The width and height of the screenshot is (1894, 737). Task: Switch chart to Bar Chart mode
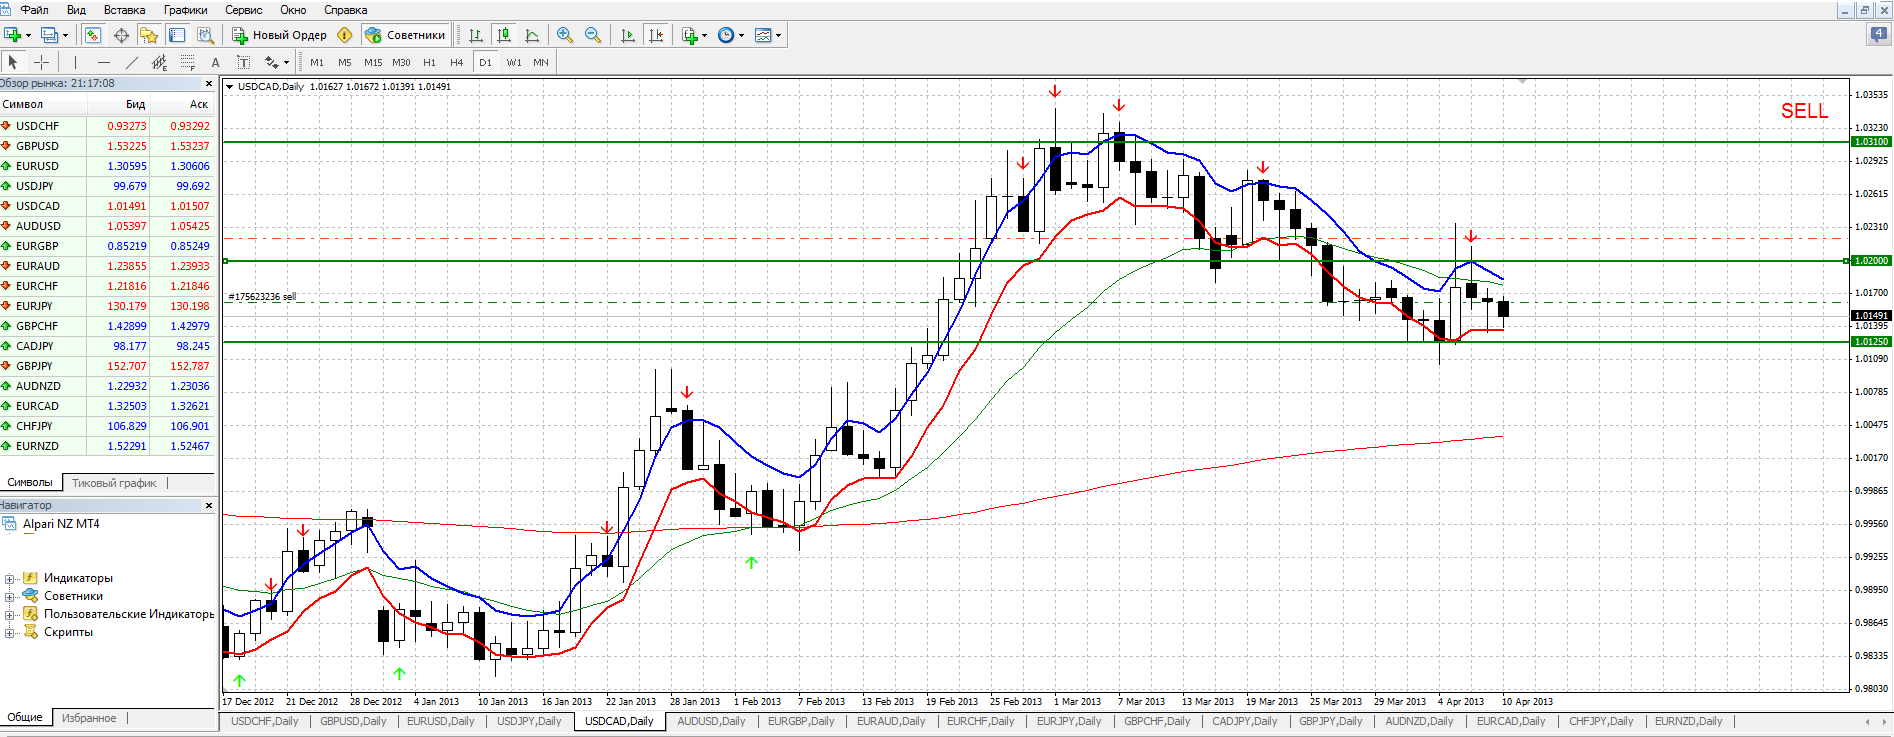click(x=476, y=35)
